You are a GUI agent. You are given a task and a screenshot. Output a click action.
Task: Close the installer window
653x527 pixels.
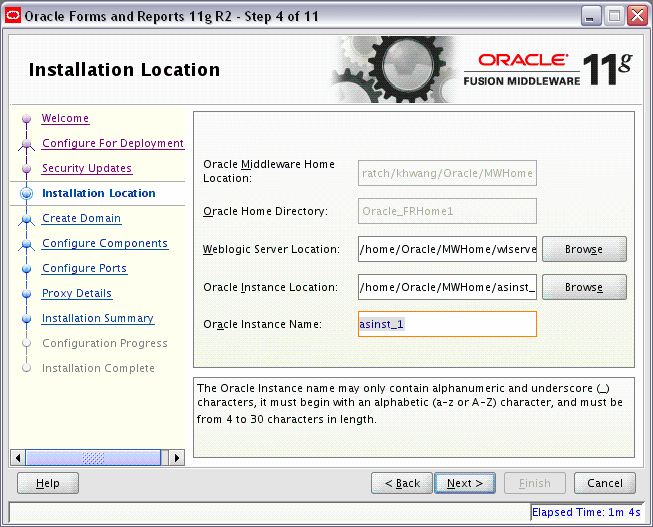[638, 16]
